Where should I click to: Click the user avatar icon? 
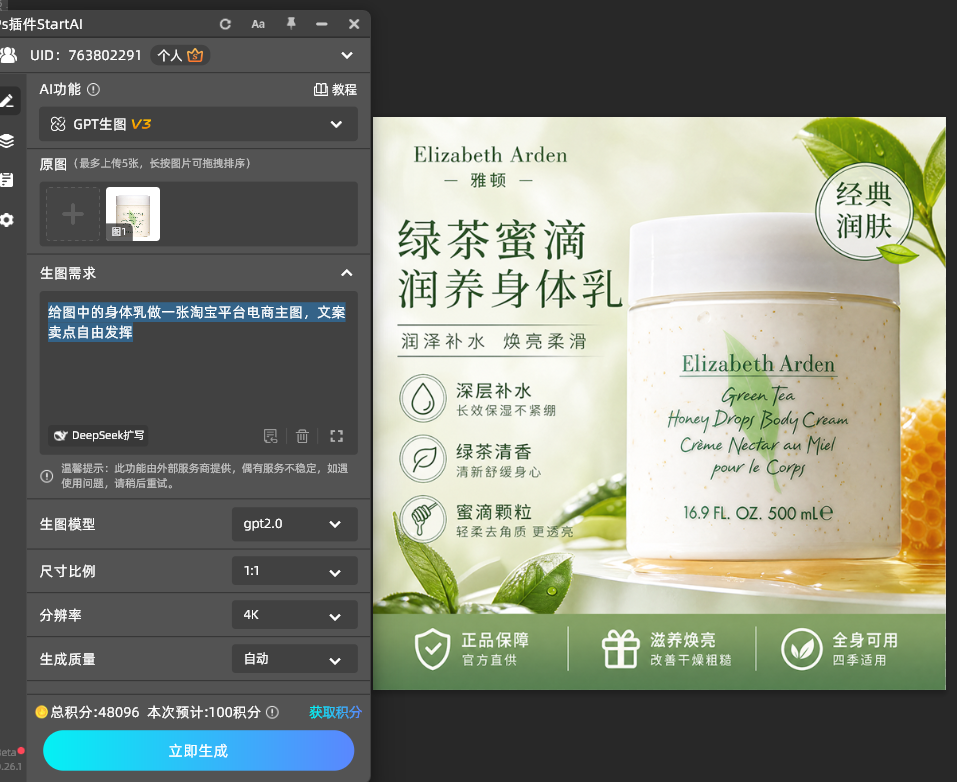click(8, 56)
